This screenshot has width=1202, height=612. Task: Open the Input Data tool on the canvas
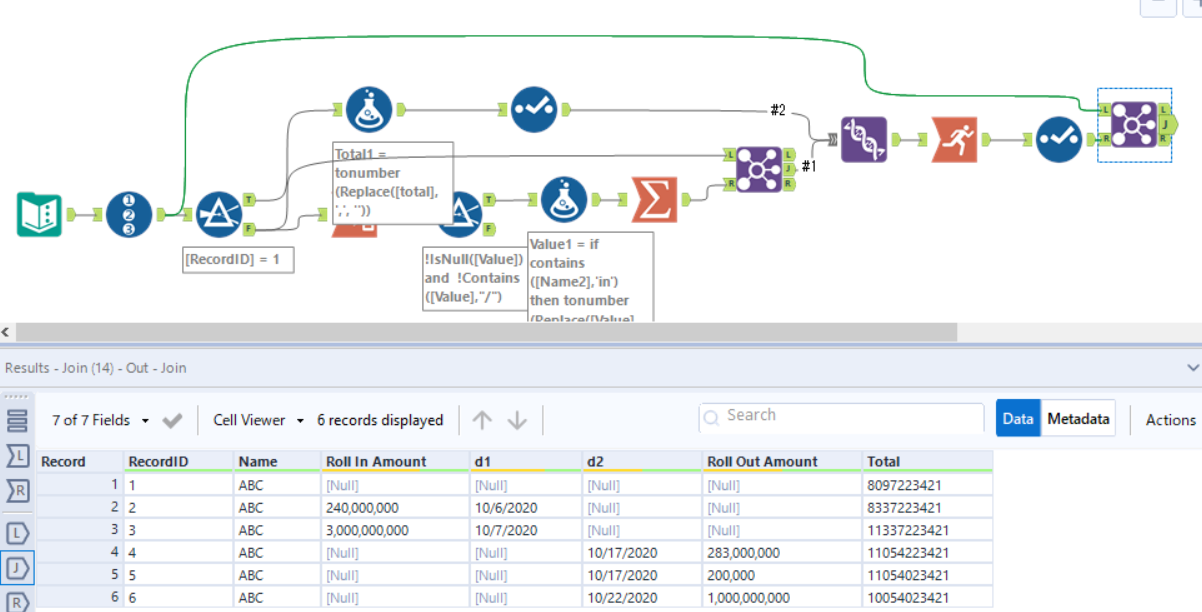40,212
